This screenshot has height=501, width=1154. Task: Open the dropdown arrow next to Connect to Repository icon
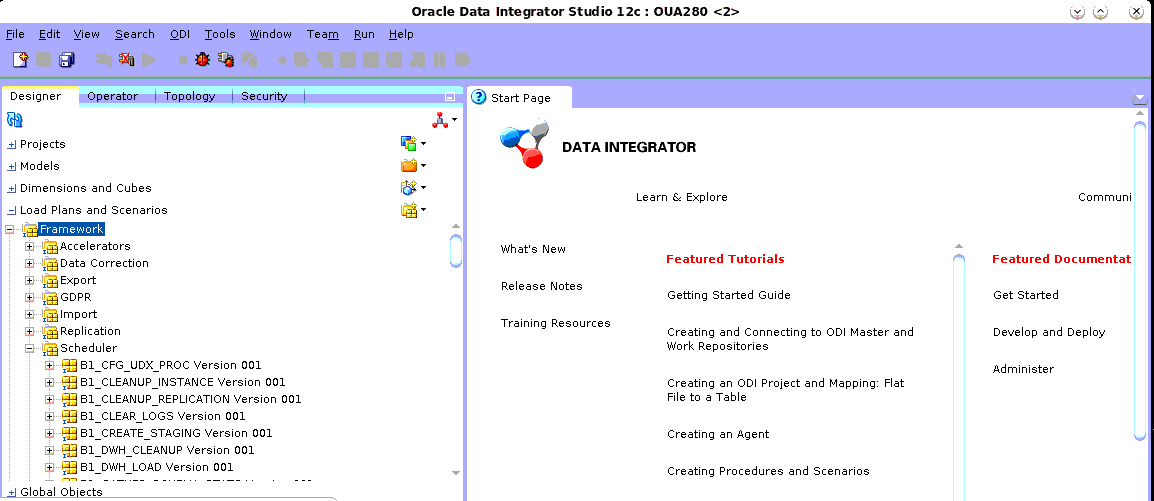pos(455,120)
